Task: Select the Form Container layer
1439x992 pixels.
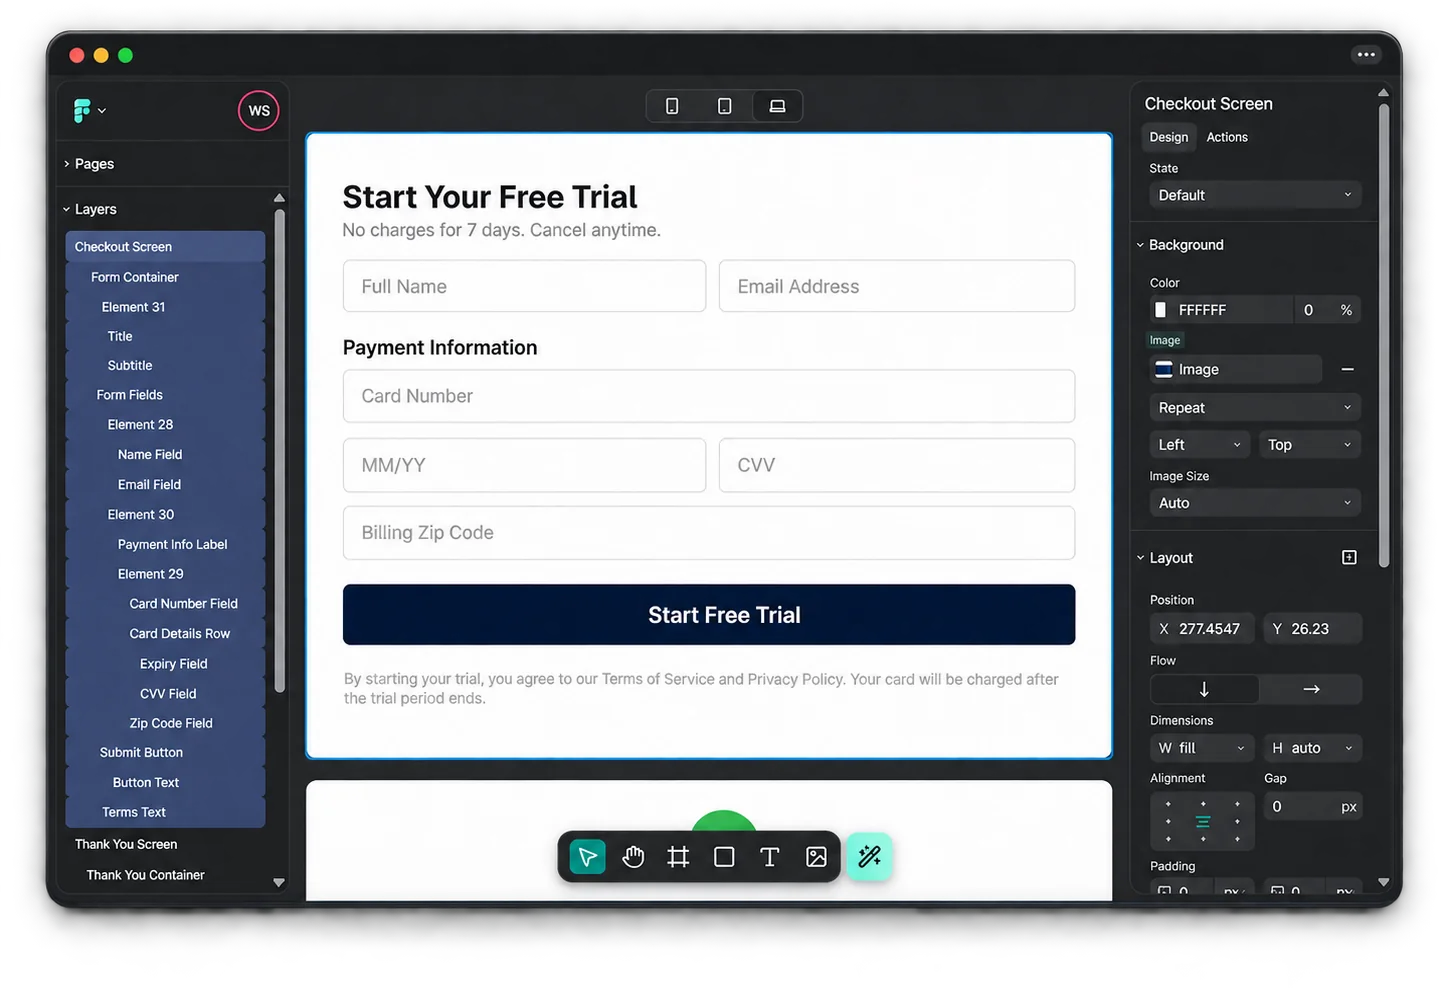Action: coord(165,277)
